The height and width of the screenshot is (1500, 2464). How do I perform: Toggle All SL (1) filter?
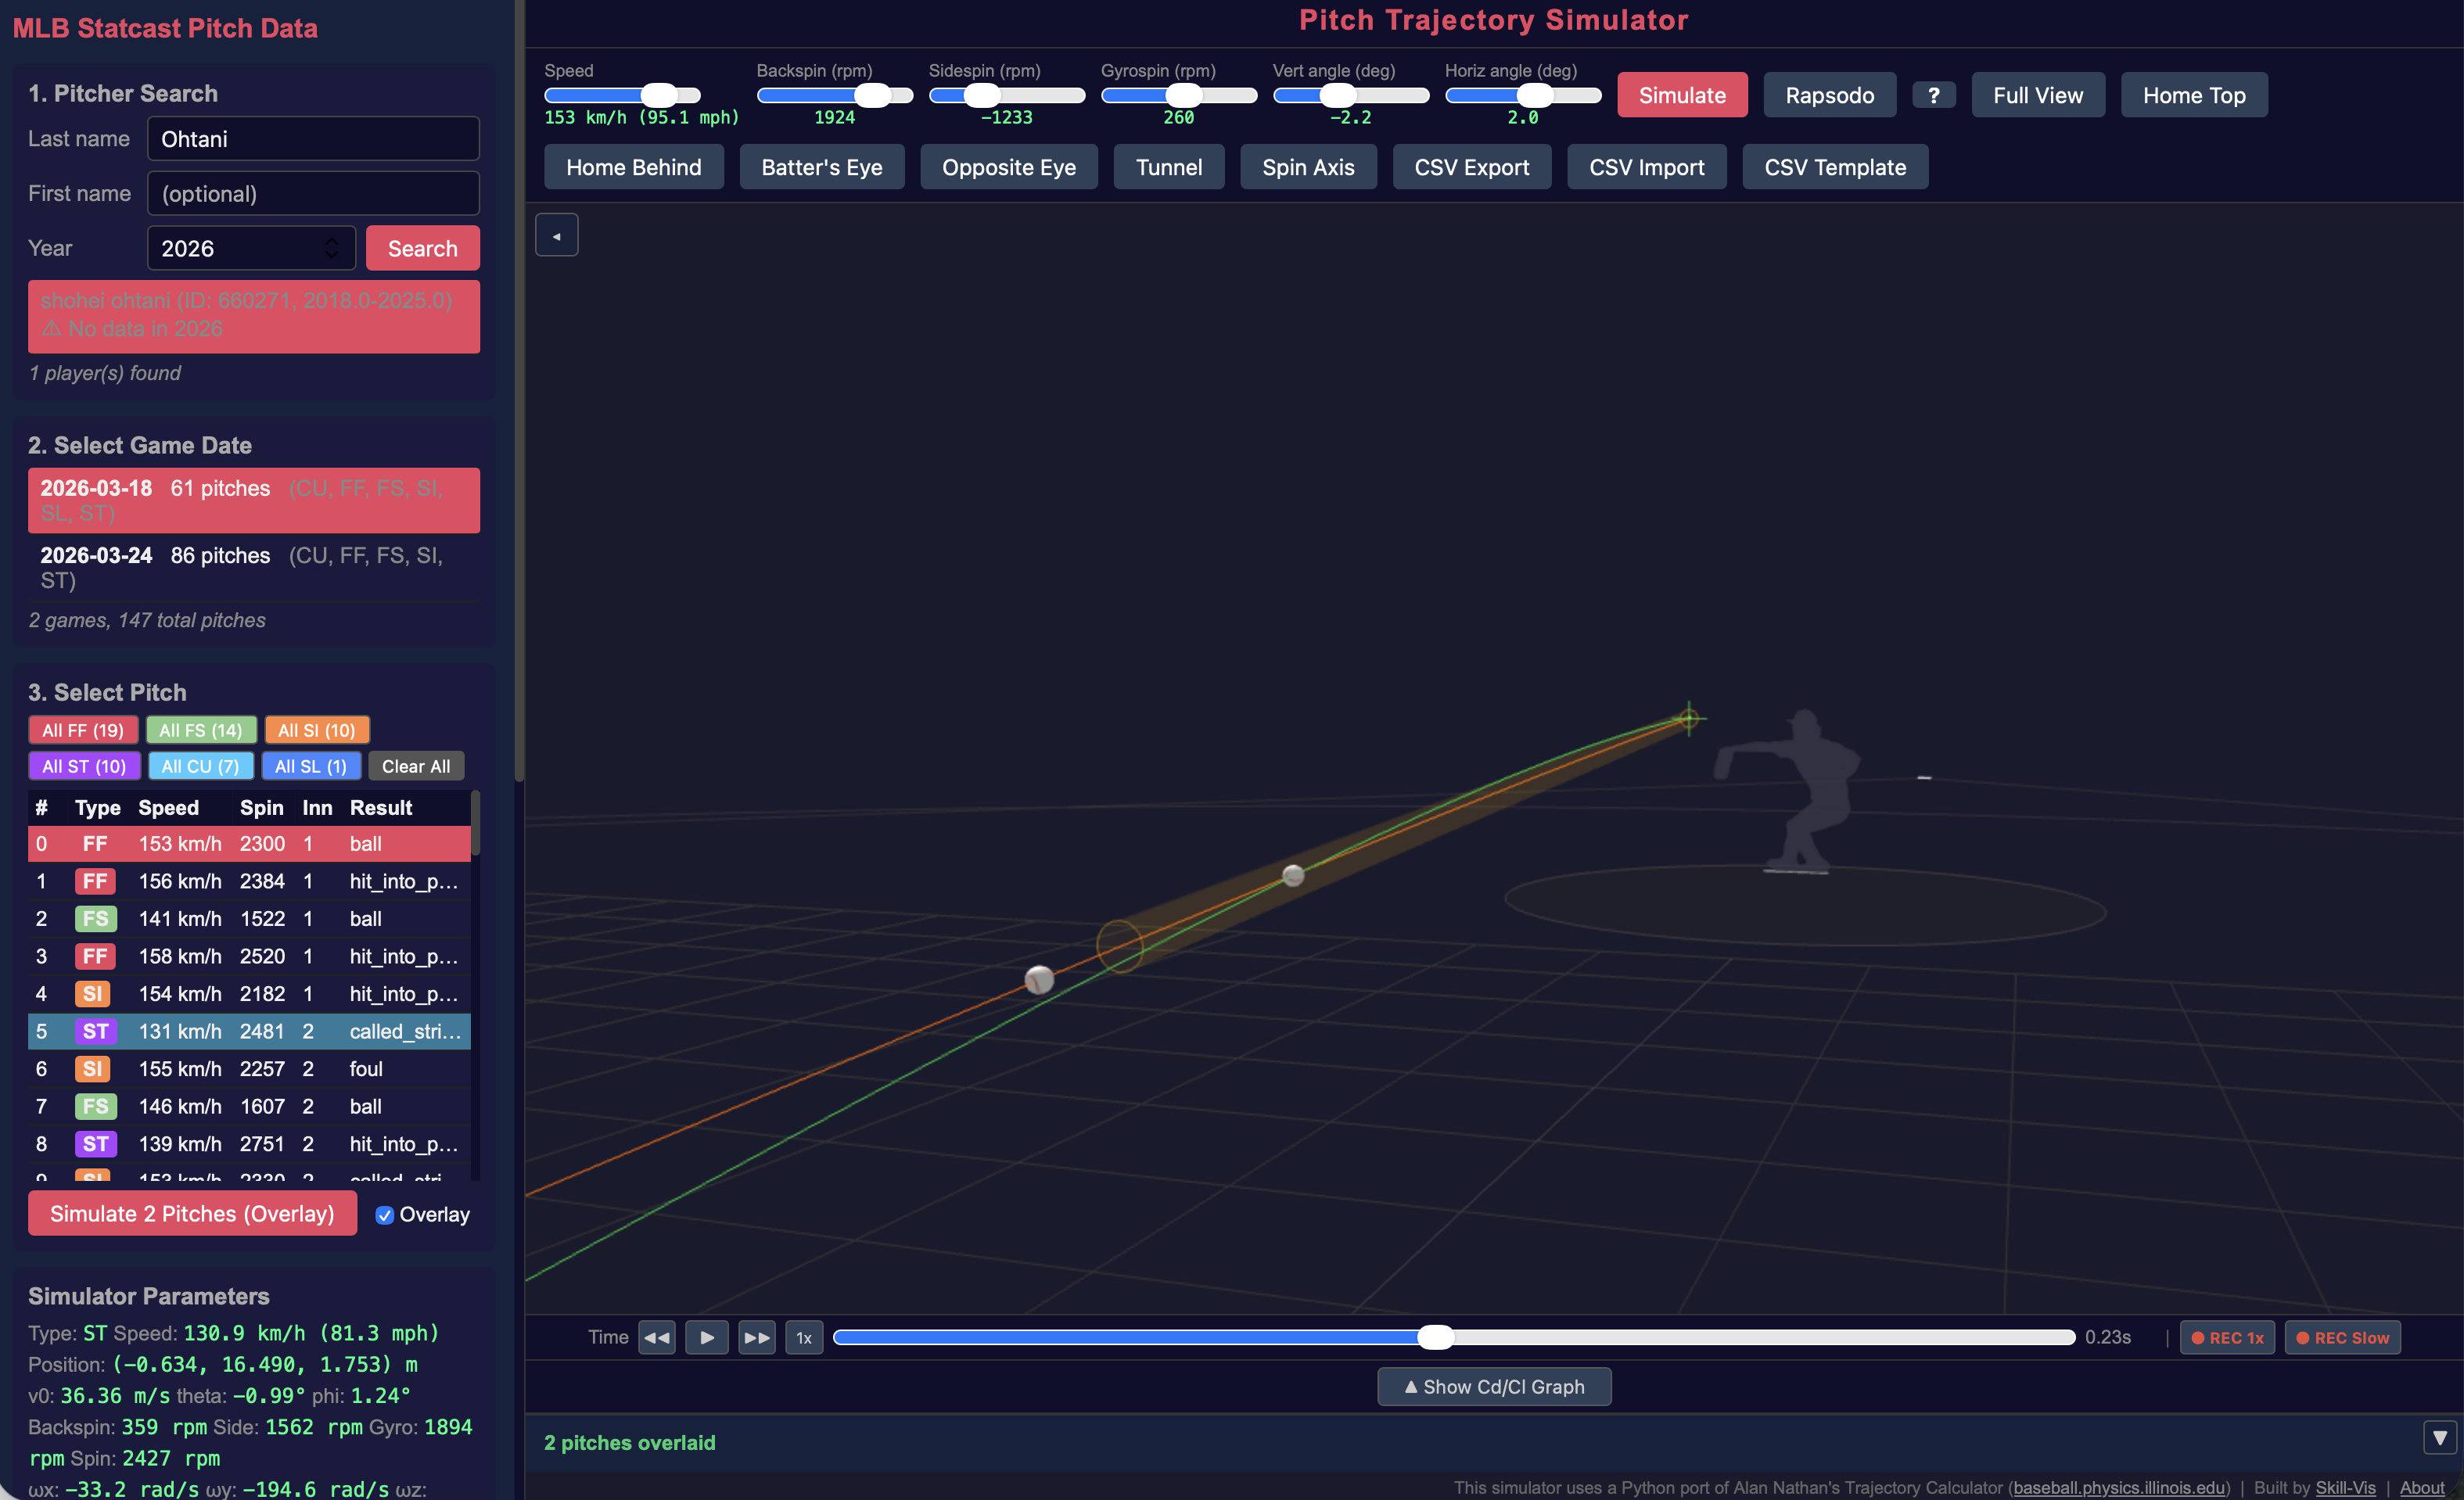tap(311, 766)
